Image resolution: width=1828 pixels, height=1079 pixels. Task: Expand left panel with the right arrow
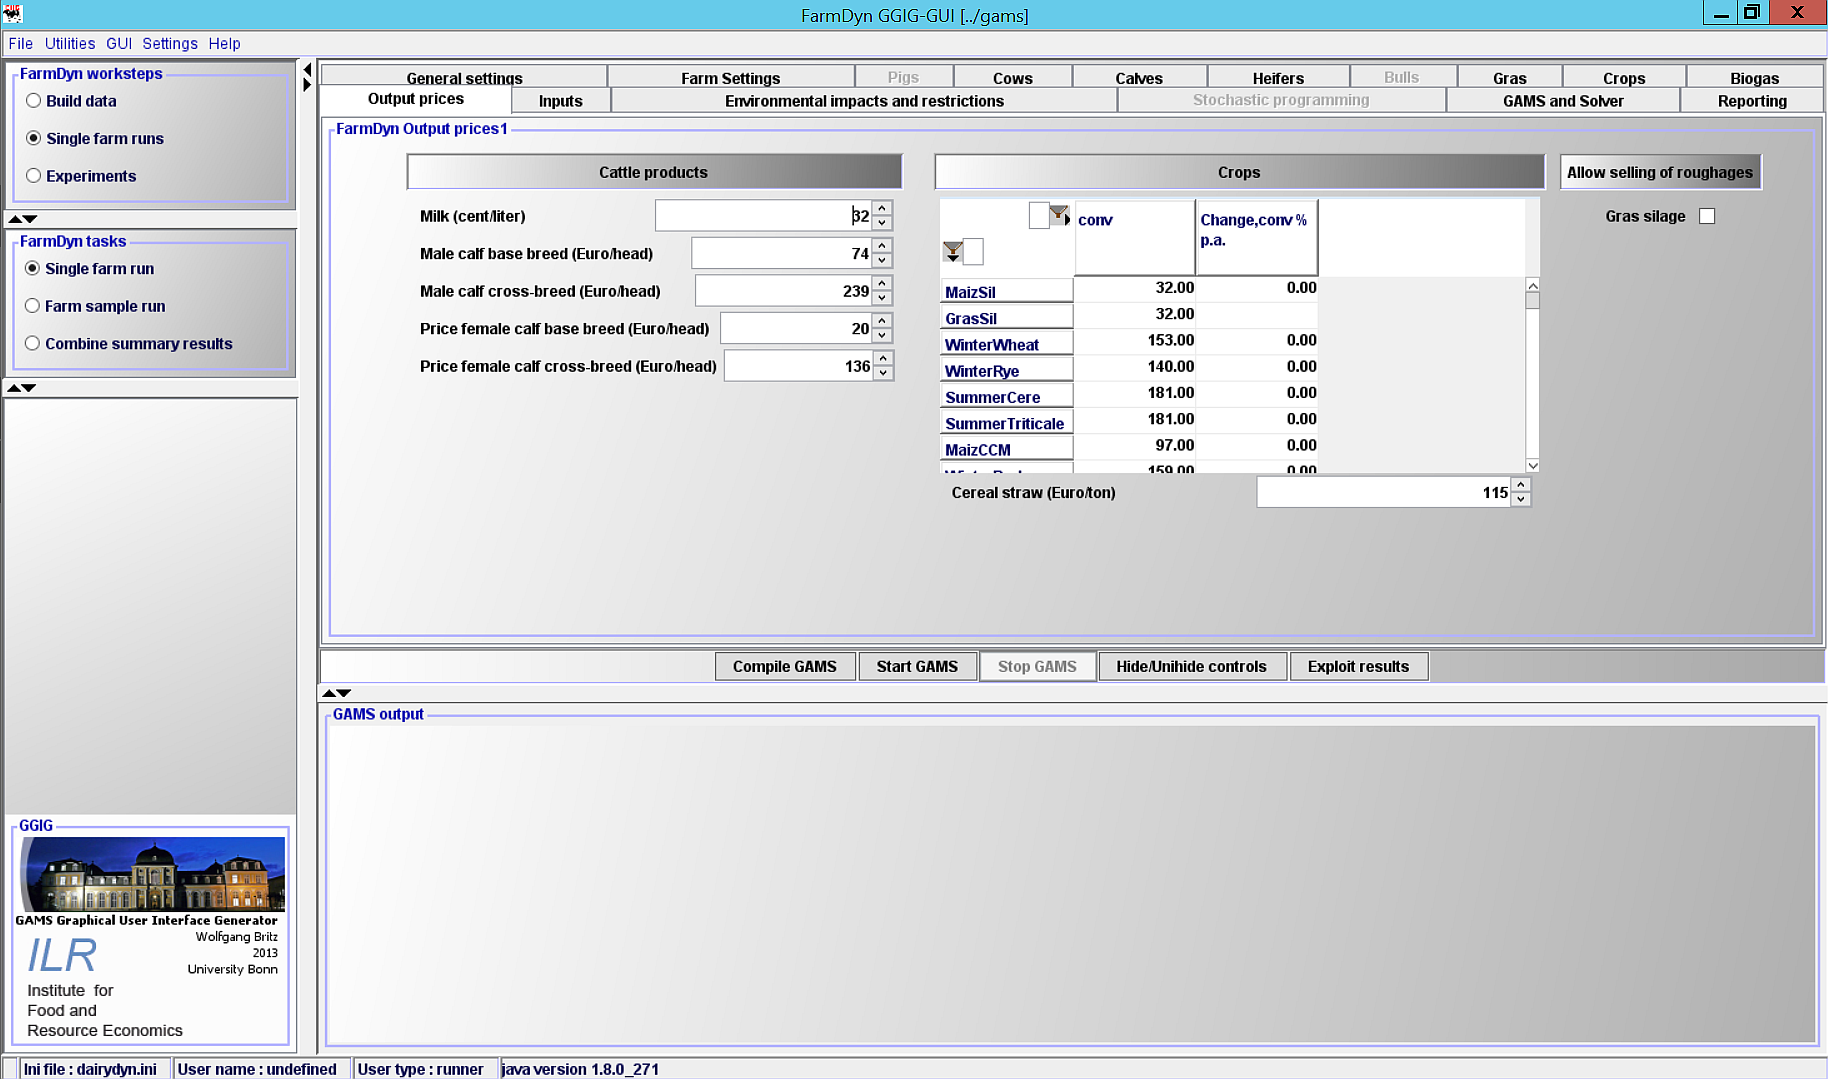(x=307, y=85)
